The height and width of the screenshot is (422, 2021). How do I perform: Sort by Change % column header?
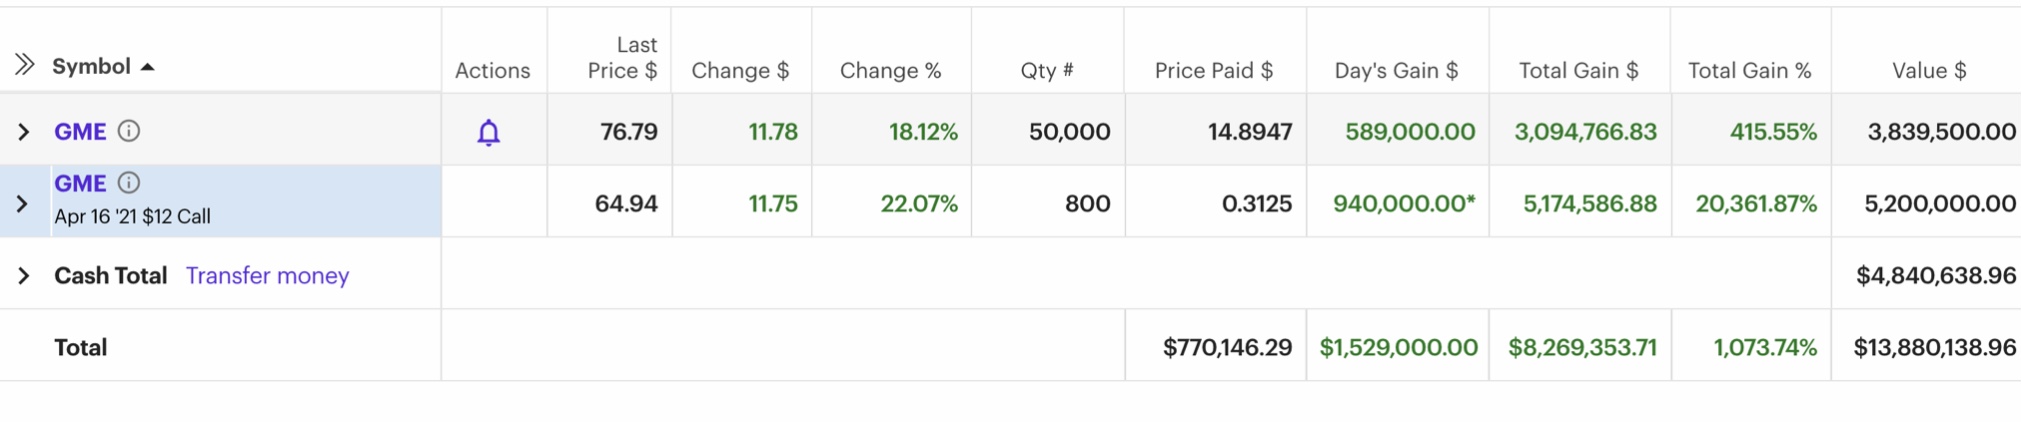(890, 70)
